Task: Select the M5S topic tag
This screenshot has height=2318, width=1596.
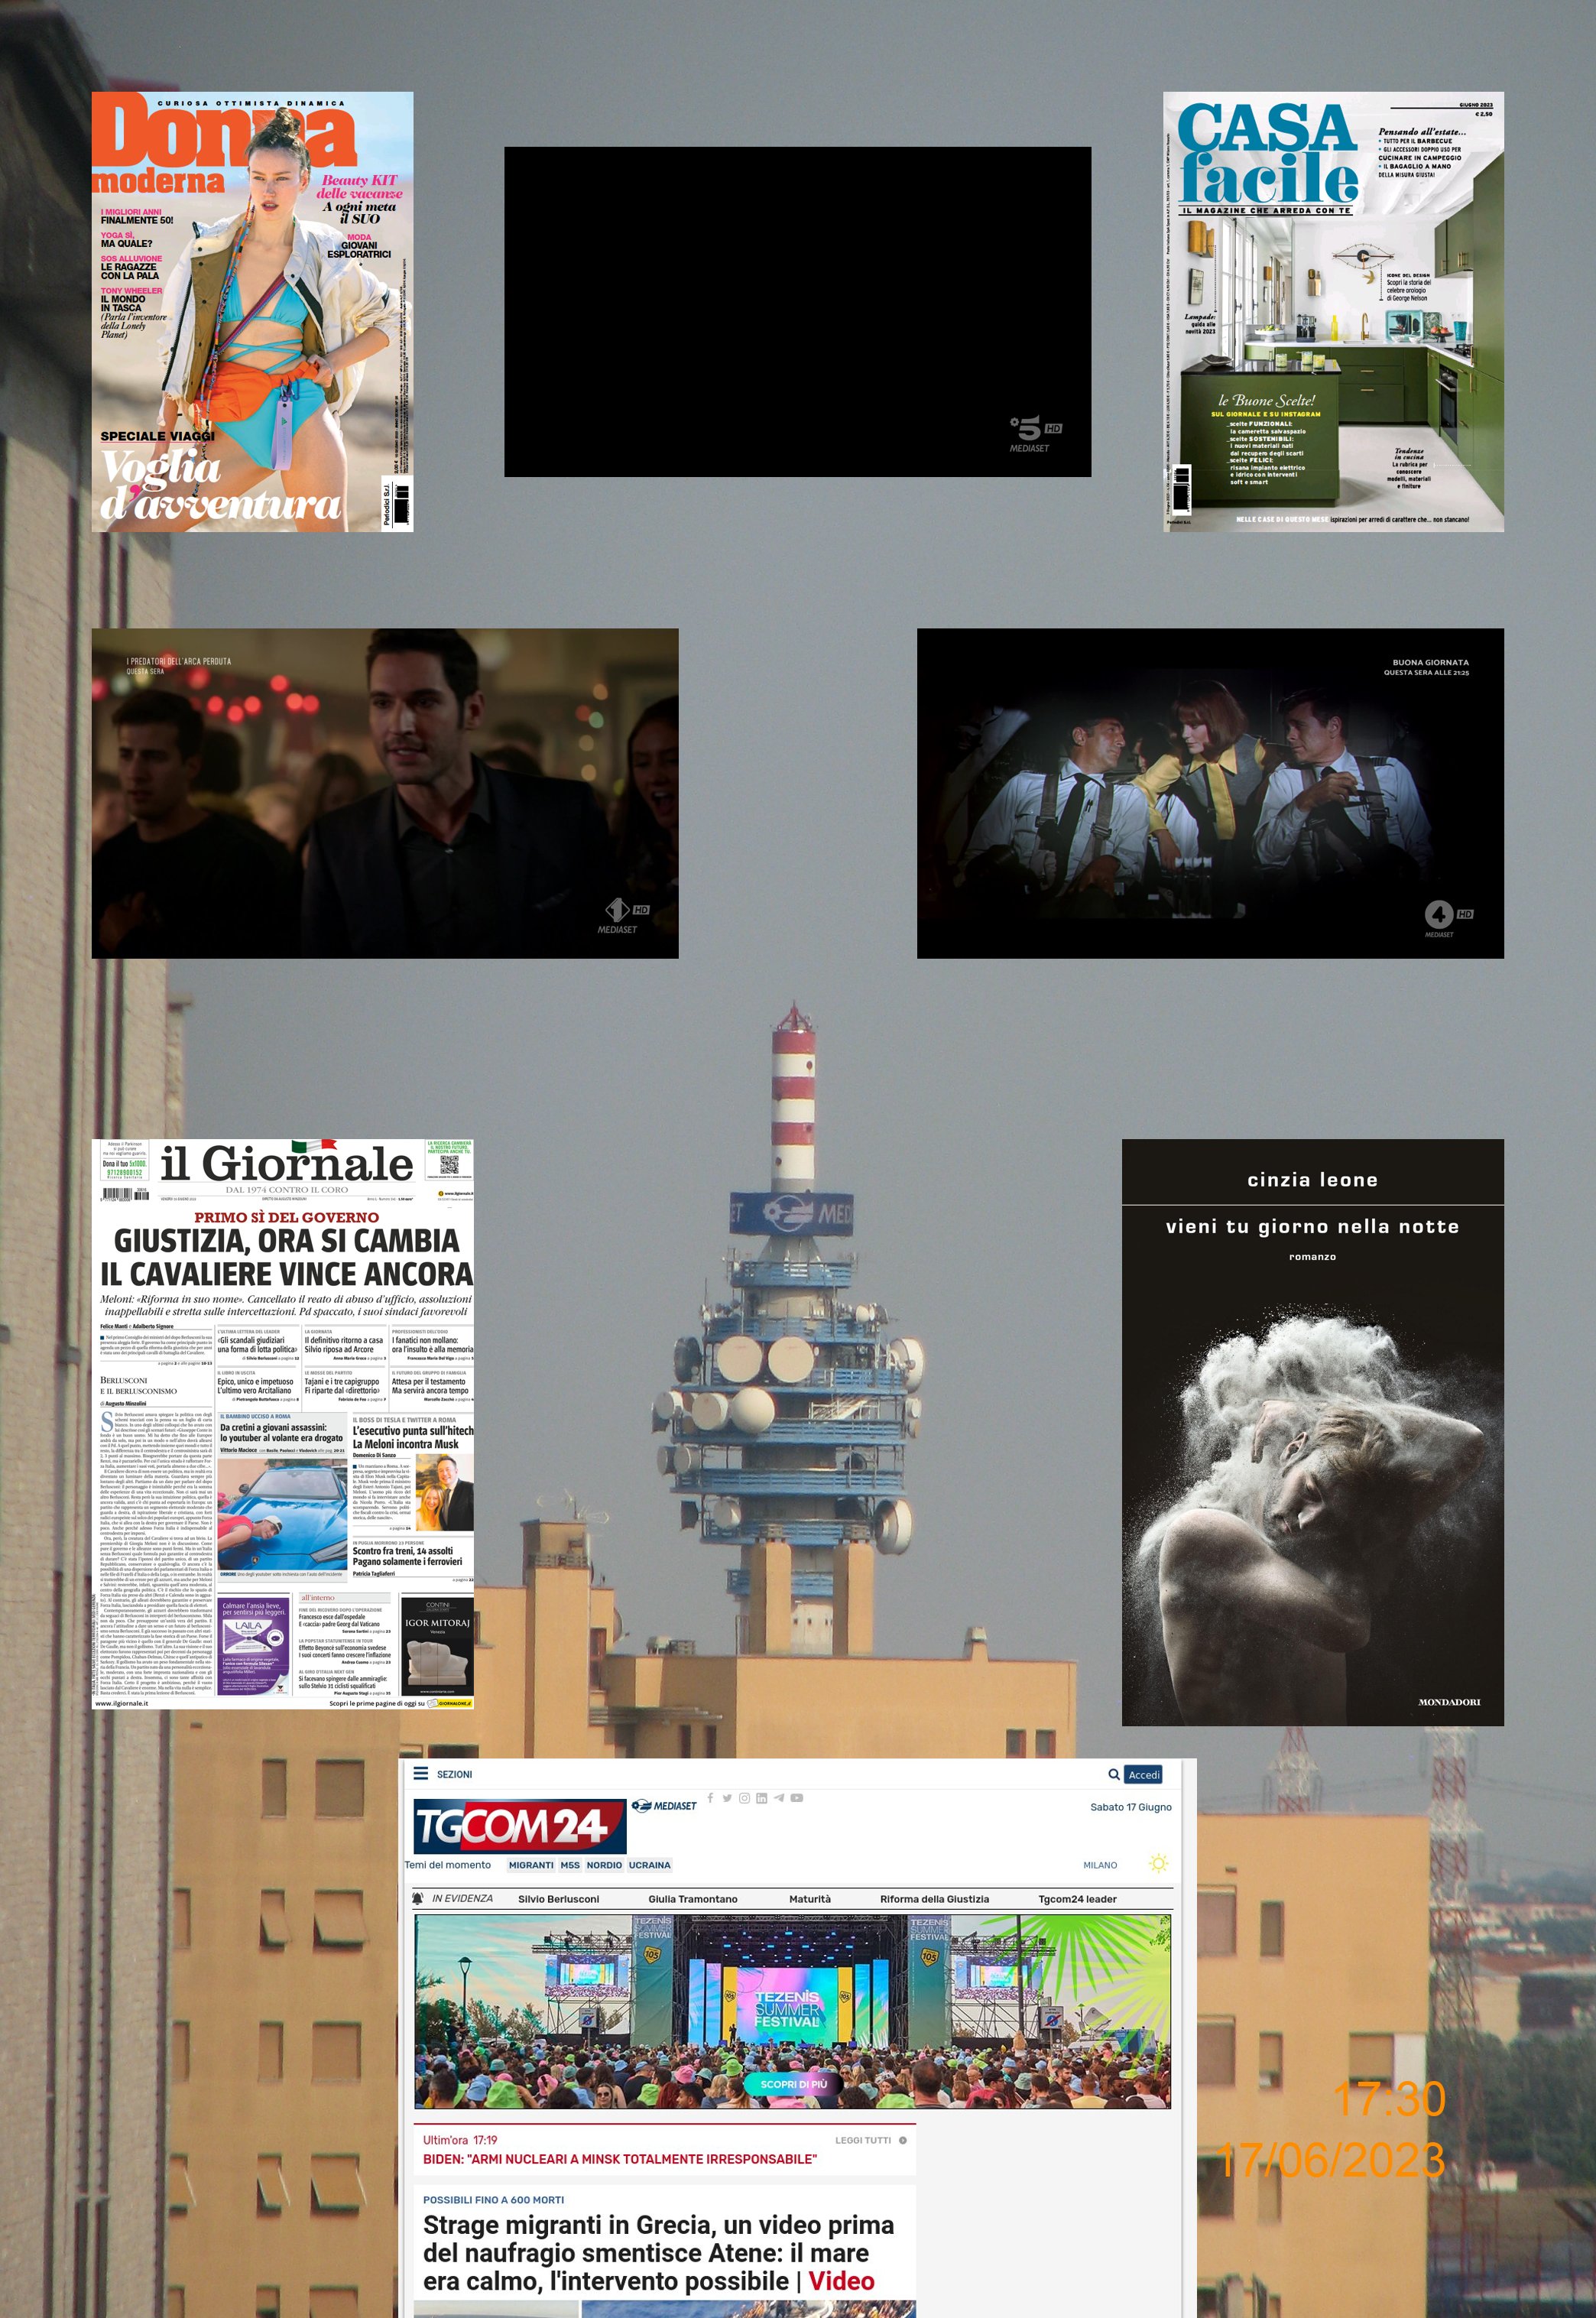Action: point(570,1865)
